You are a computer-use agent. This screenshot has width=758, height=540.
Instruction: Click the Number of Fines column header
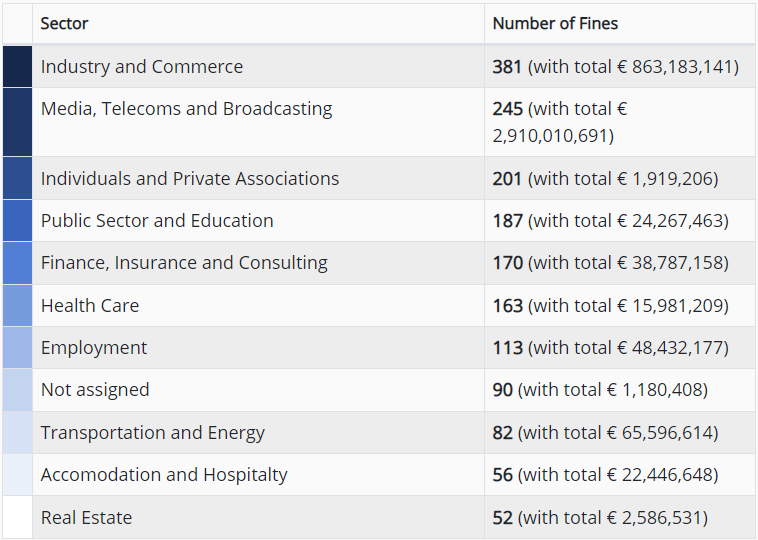click(x=555, y=24)
